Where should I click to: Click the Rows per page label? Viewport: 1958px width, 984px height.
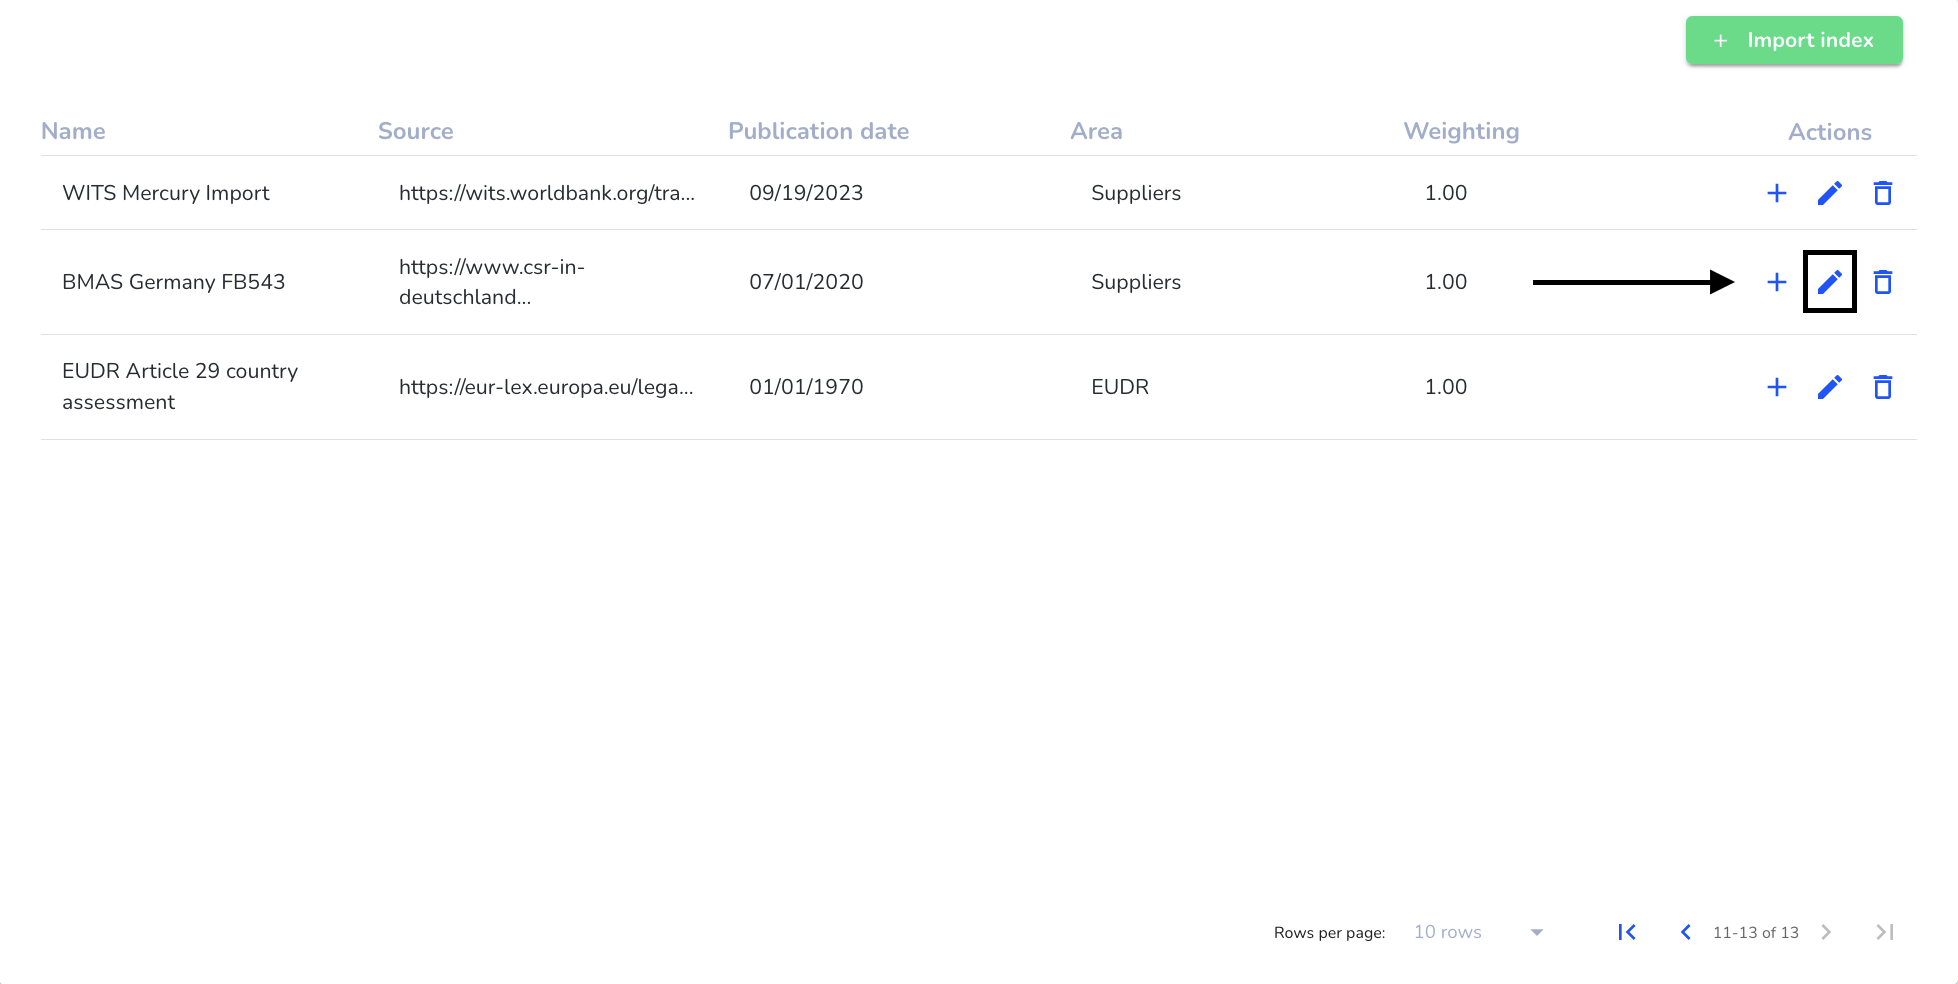click(x=1329, y=932)
